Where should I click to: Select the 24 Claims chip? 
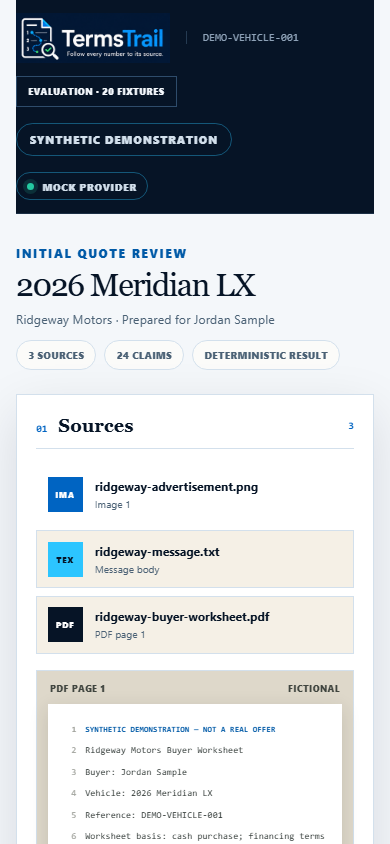(144, 355)
